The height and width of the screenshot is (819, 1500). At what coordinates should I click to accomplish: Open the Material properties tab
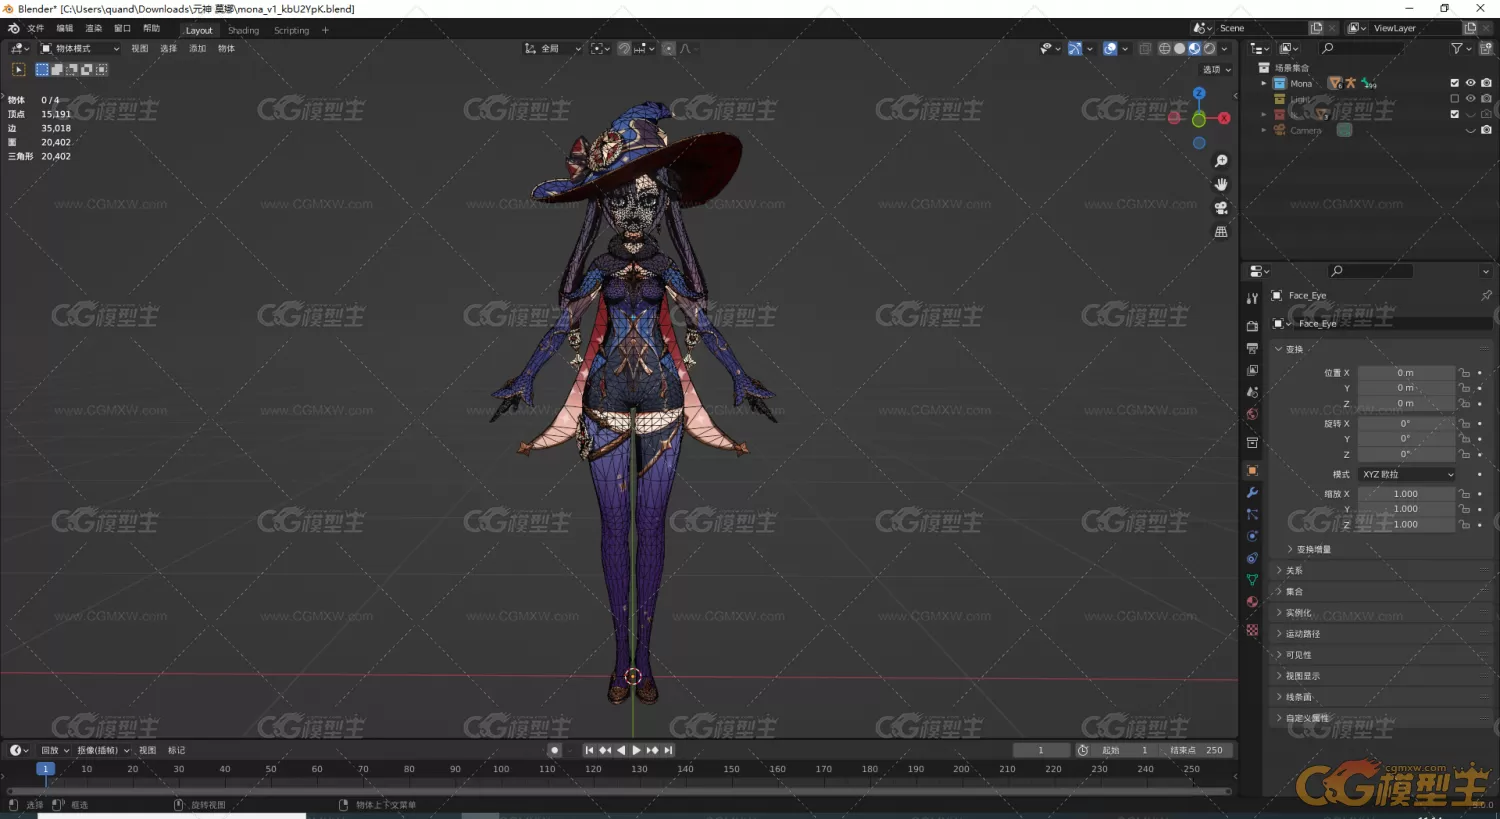pyautogui.click(x=1252, y=602)
